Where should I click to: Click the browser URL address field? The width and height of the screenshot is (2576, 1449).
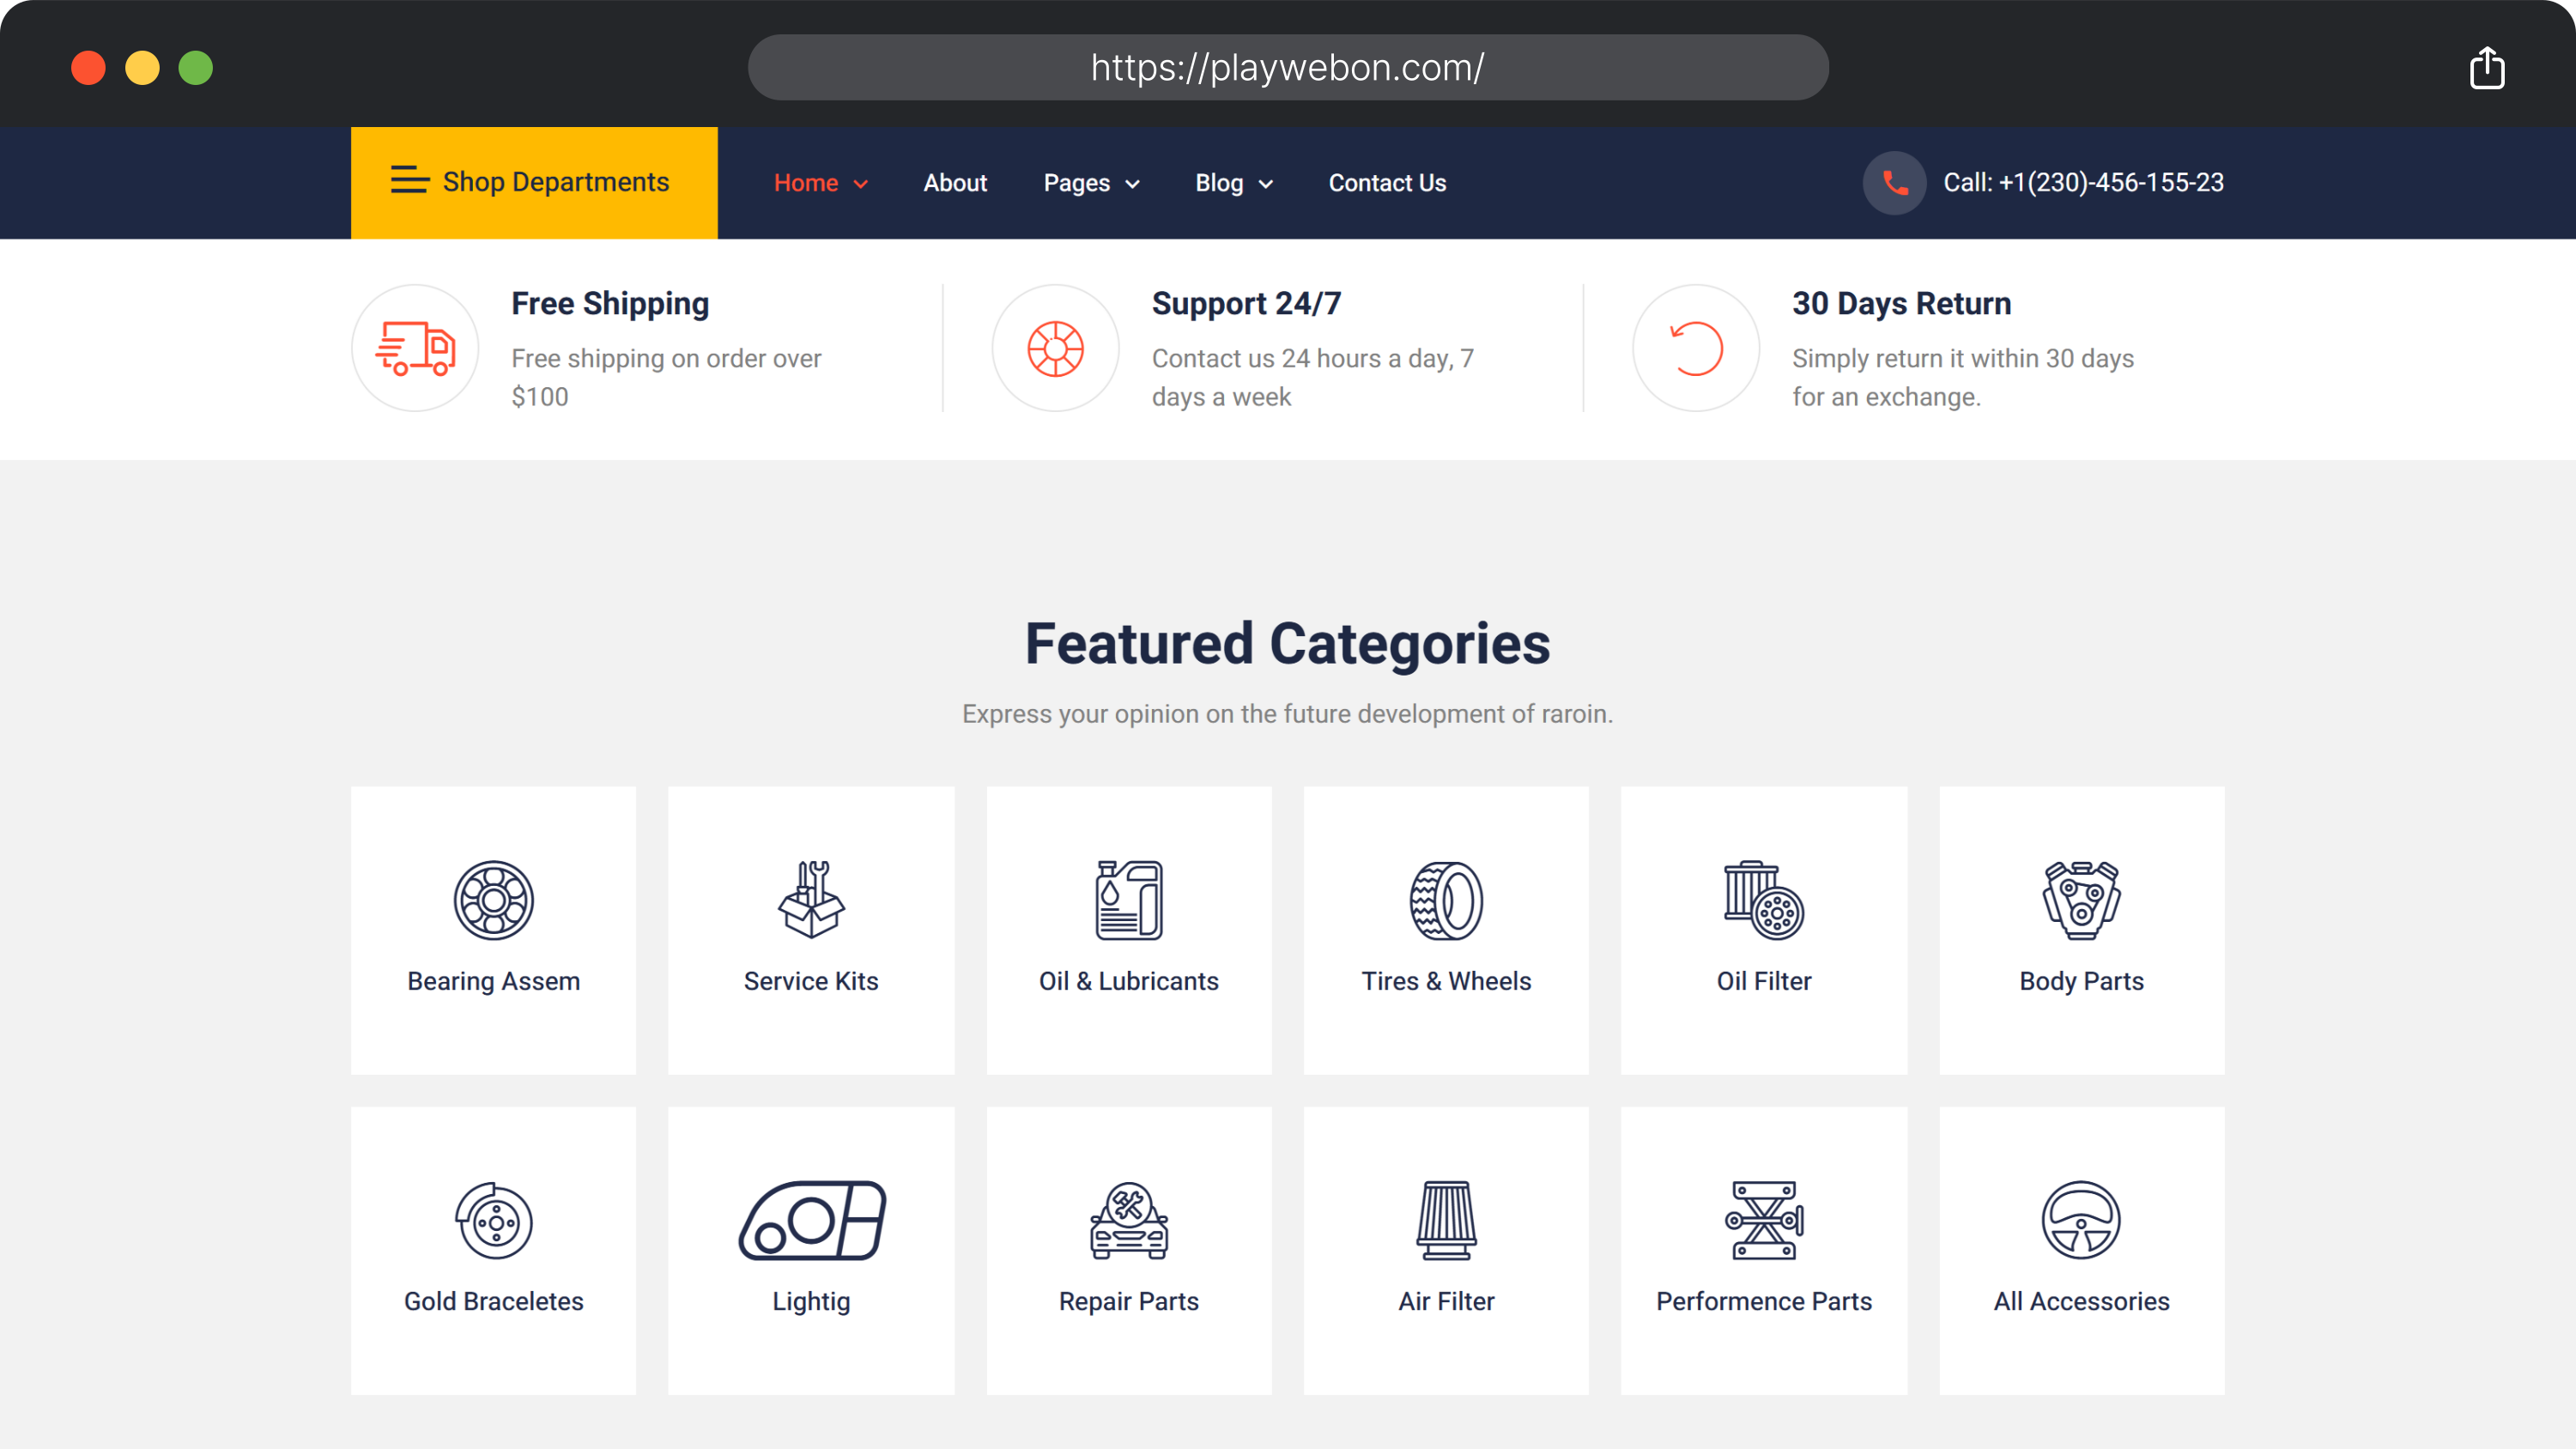[x=1287, y=68]
